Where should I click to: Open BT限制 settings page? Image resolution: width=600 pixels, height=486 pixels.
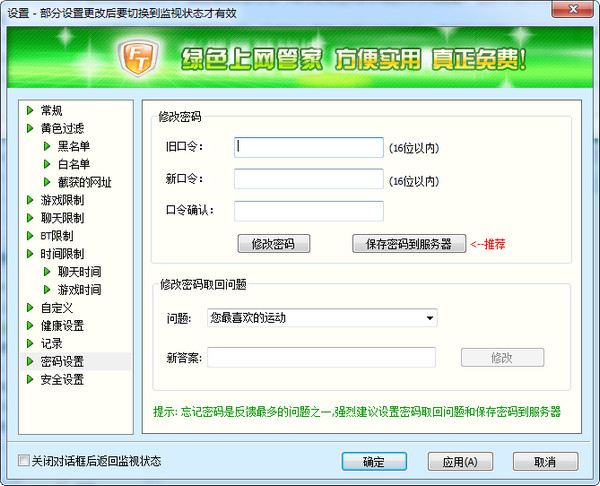click(58, 236)
